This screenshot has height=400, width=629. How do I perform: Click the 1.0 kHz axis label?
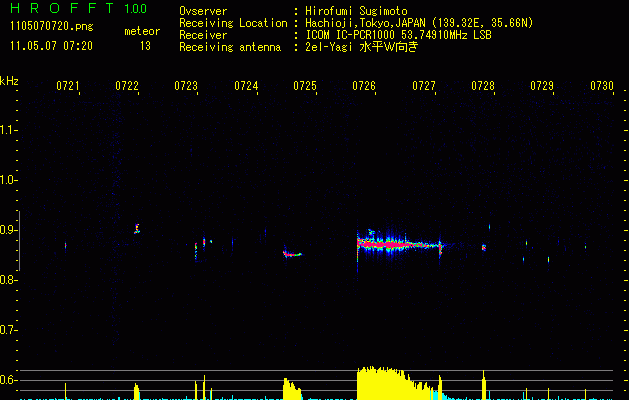tap(6, 180)
